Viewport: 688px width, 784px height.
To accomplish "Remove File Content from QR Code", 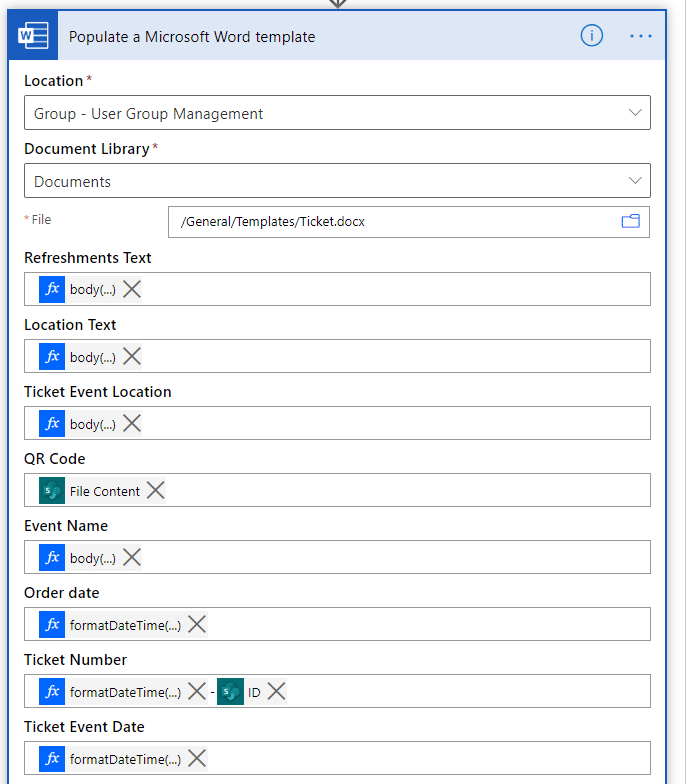I will [156, 491].
